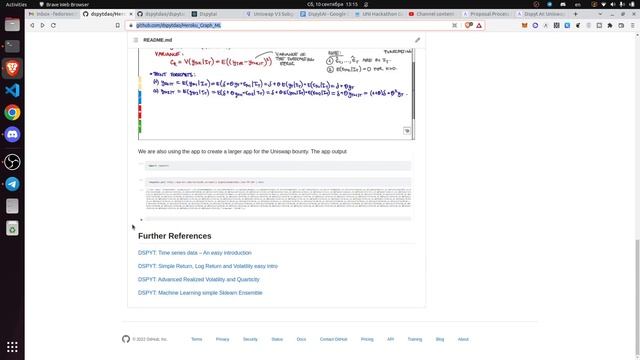Image resolution: width=640 pixels, height=360 pixels.
Task: Click the Terms footer link
Action: tap(197, 339)
